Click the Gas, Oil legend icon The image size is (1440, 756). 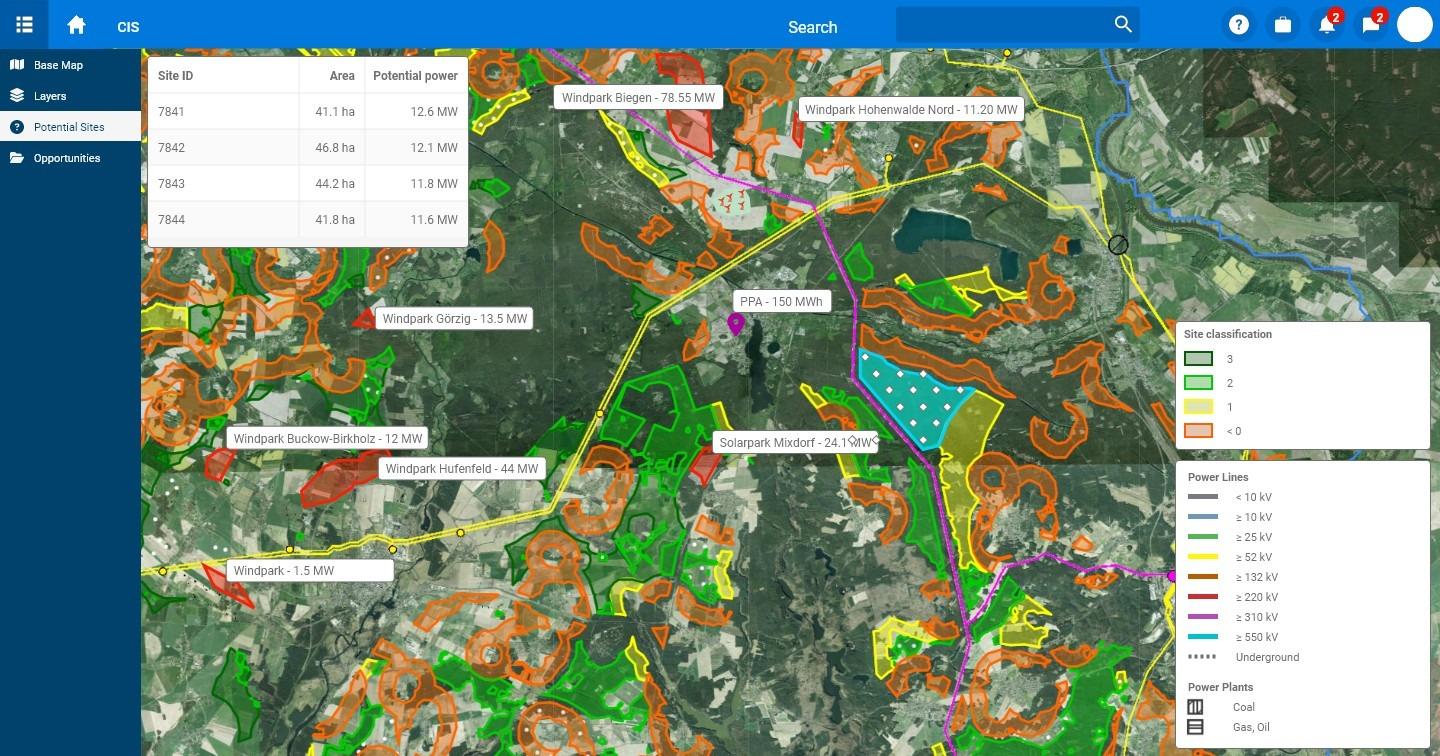pyautogui.click(x=1195, y=727)
